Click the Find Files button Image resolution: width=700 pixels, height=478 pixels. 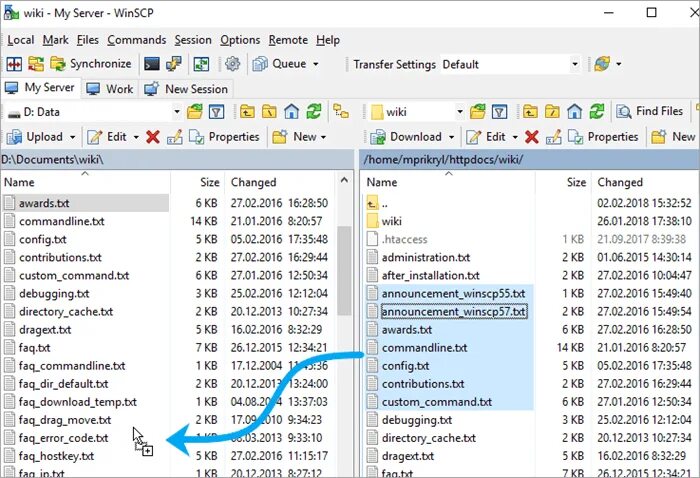point(650,111)
